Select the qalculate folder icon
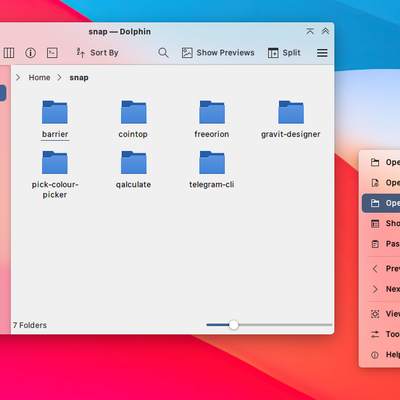Viewport: 400px width, 400px height. [134, 163]
